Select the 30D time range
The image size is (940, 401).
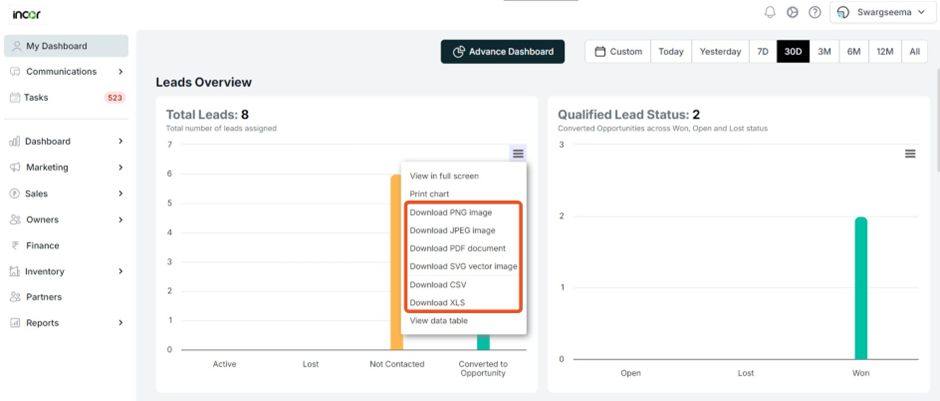(793, 52)
